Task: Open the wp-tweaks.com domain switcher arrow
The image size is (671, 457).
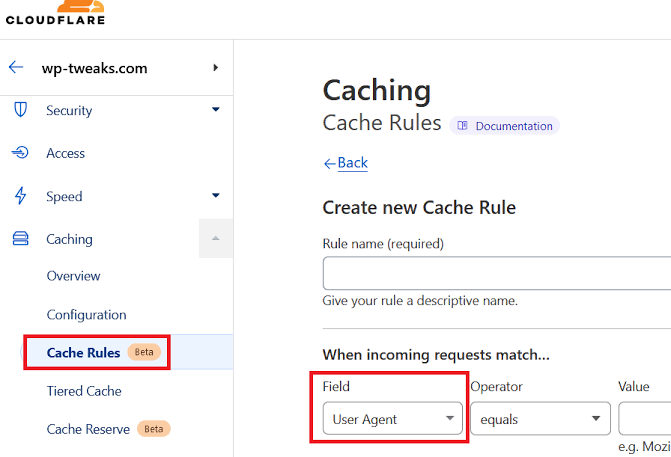Action: pos(215,68)
